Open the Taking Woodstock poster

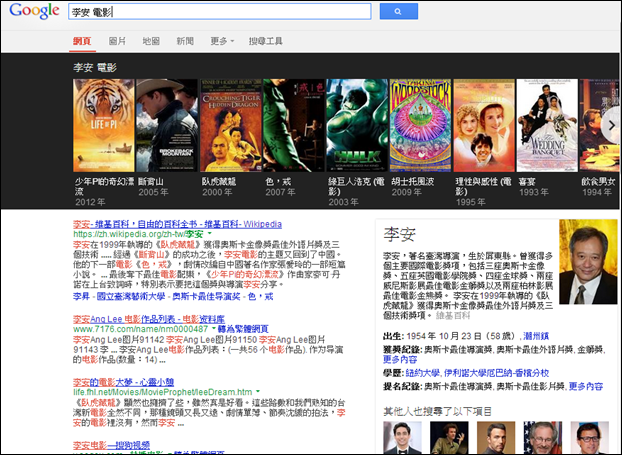pyautogui.click(x=420, y=125)
